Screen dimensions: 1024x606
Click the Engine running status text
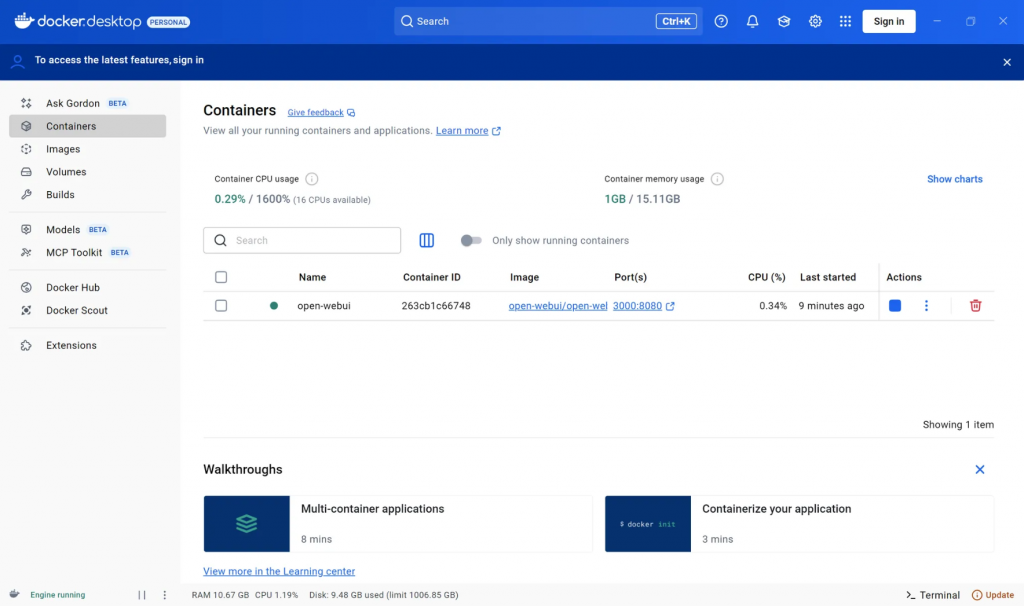[x=57, y=595]
